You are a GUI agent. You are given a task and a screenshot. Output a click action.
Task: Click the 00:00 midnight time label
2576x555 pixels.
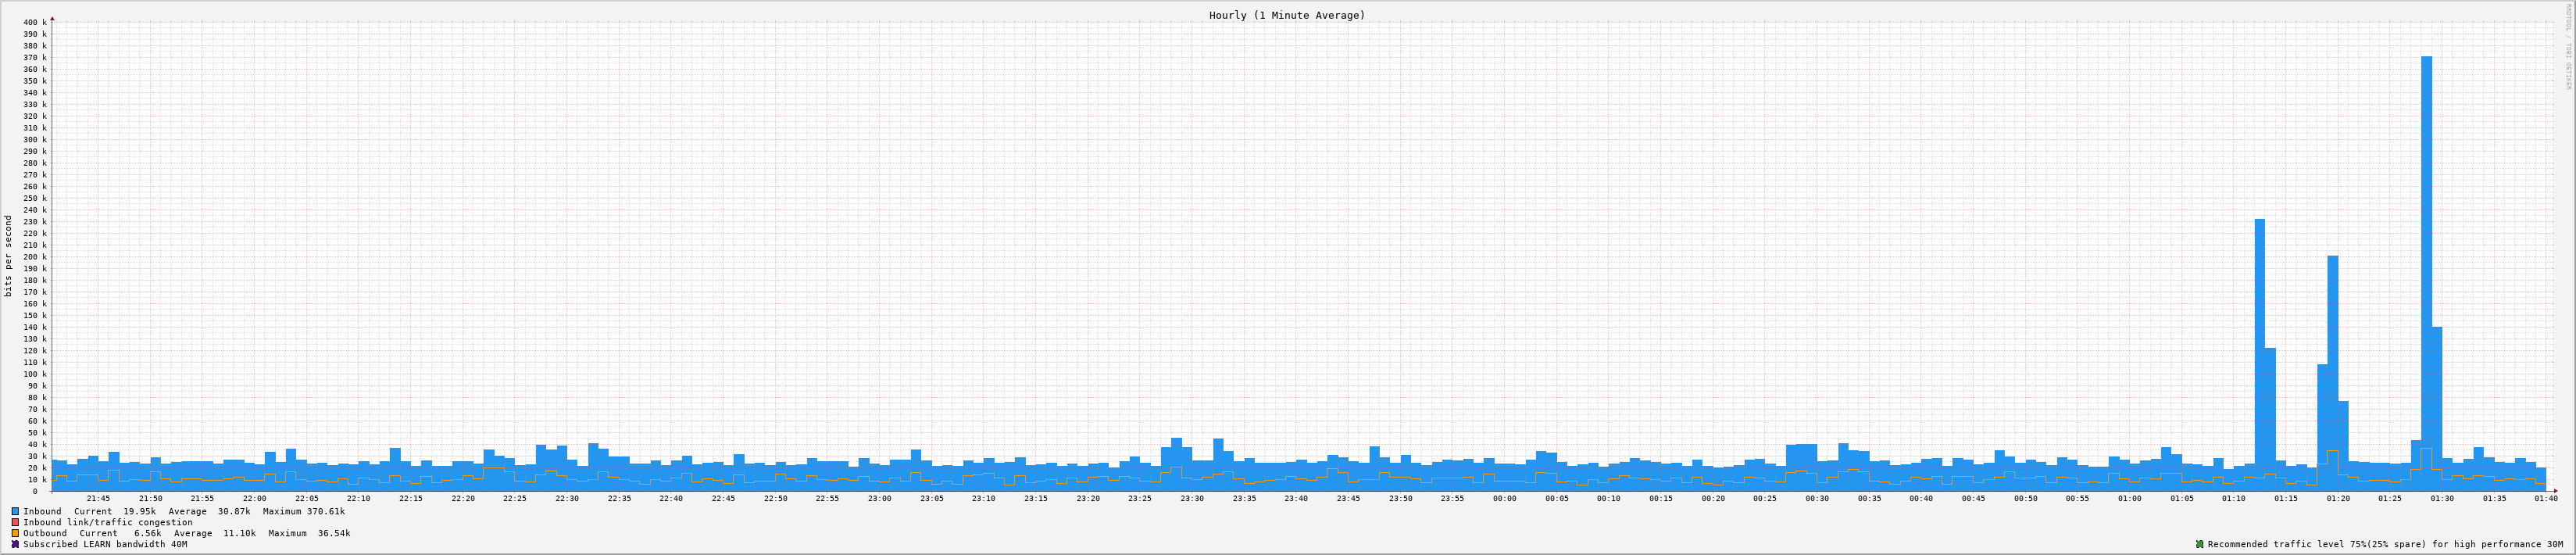[x=1504, y=498]
